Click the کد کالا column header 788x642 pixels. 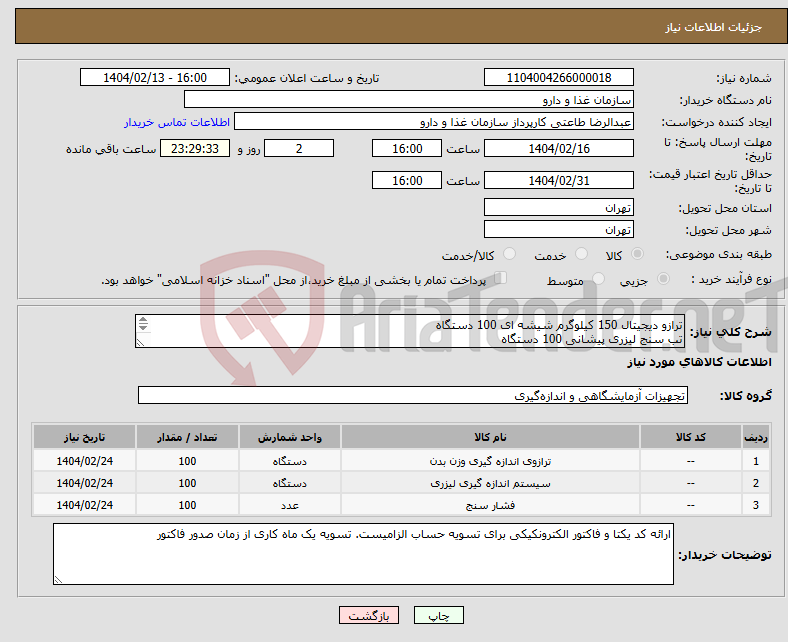(691, 437)
